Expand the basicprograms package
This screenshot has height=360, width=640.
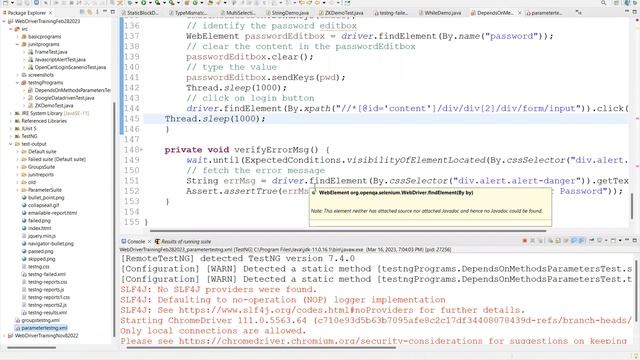pyautogui.click(x=18, y=37)
